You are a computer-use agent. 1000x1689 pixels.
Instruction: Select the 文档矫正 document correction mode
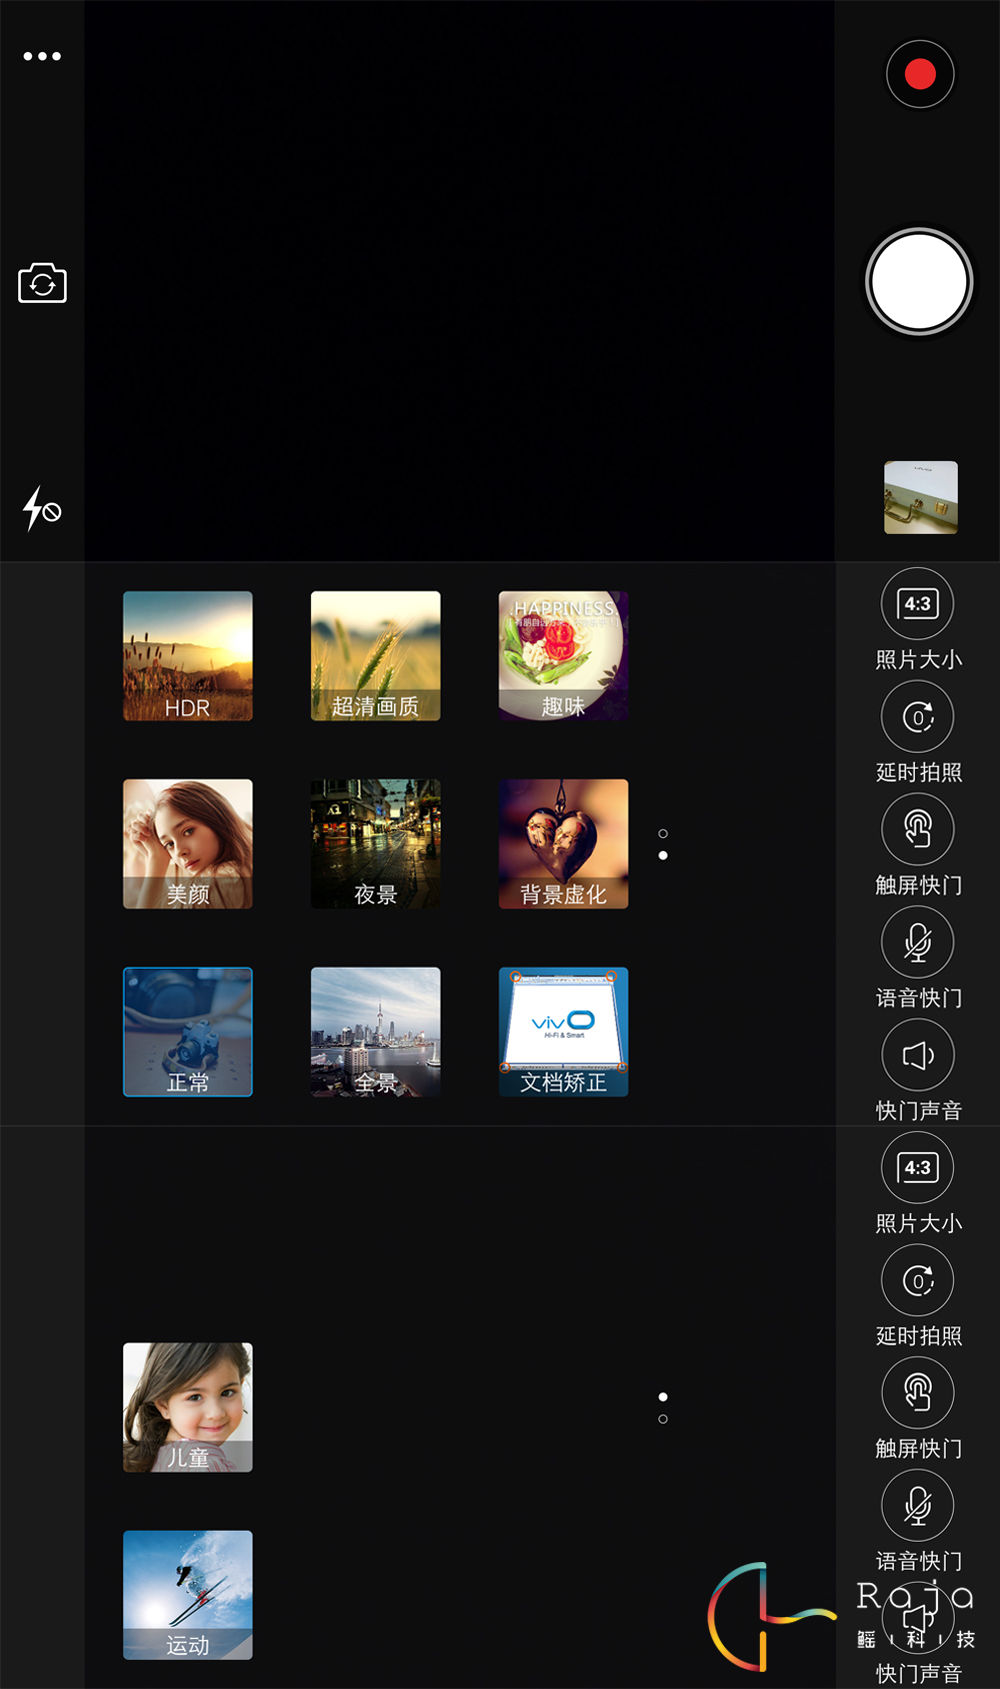tap(563, 1032)
